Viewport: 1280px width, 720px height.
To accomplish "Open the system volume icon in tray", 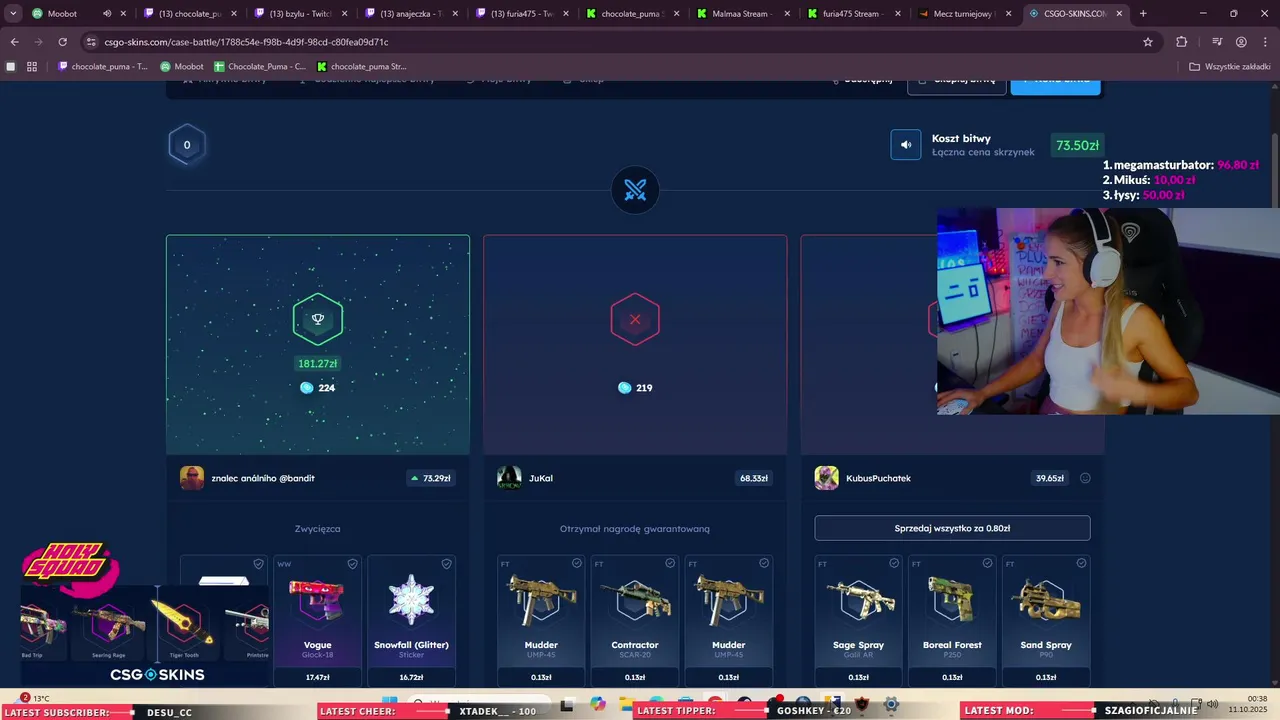I will coord(1213,704).
